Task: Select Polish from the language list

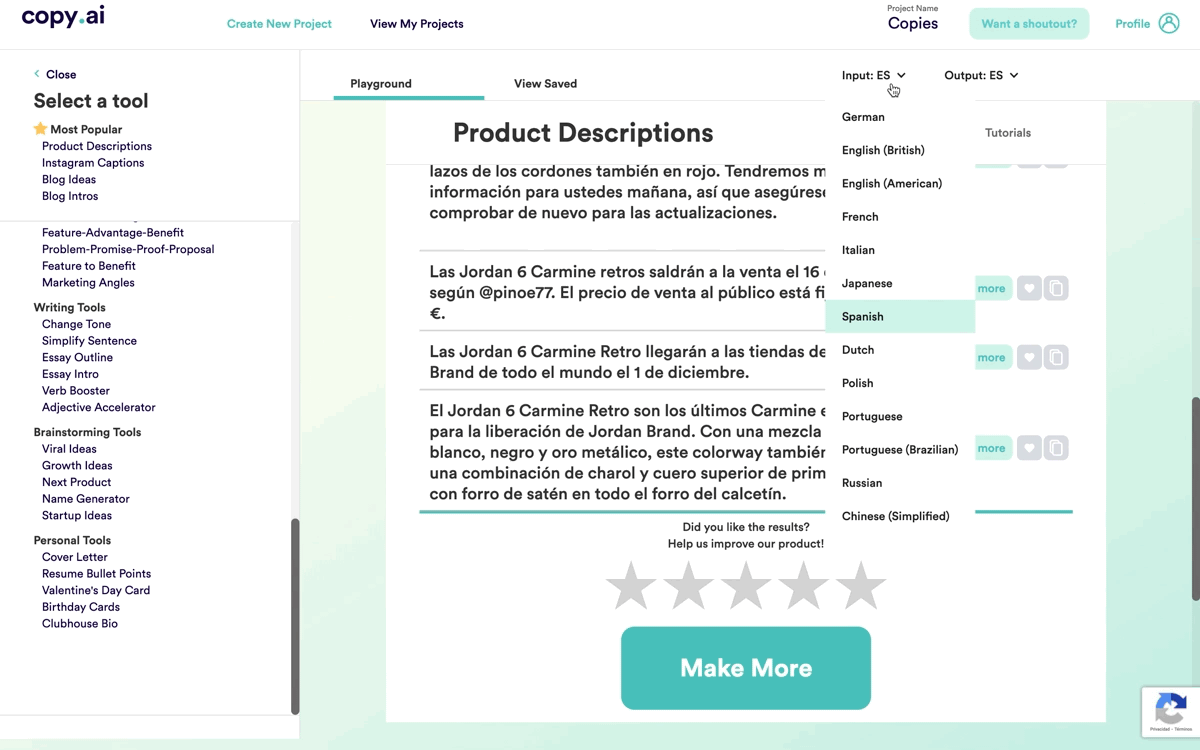Action: pos(900,383)
